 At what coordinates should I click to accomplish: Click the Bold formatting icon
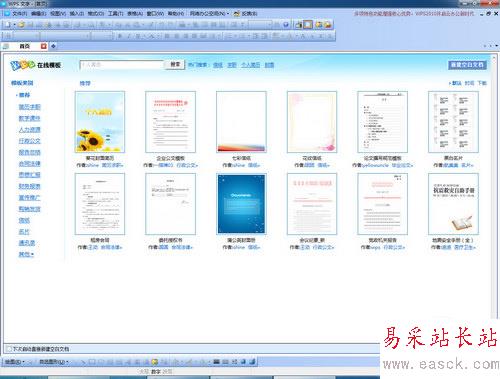[x=120, y=36]
